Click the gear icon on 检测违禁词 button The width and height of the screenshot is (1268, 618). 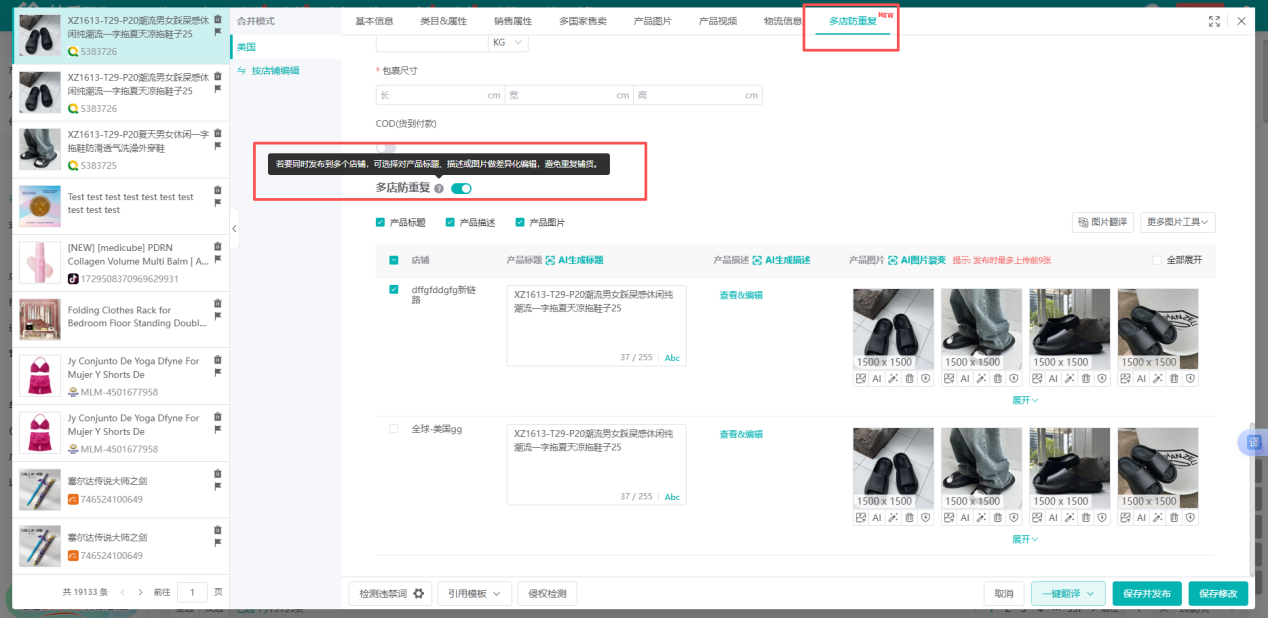pyautogui.click(x=419, y=593)
